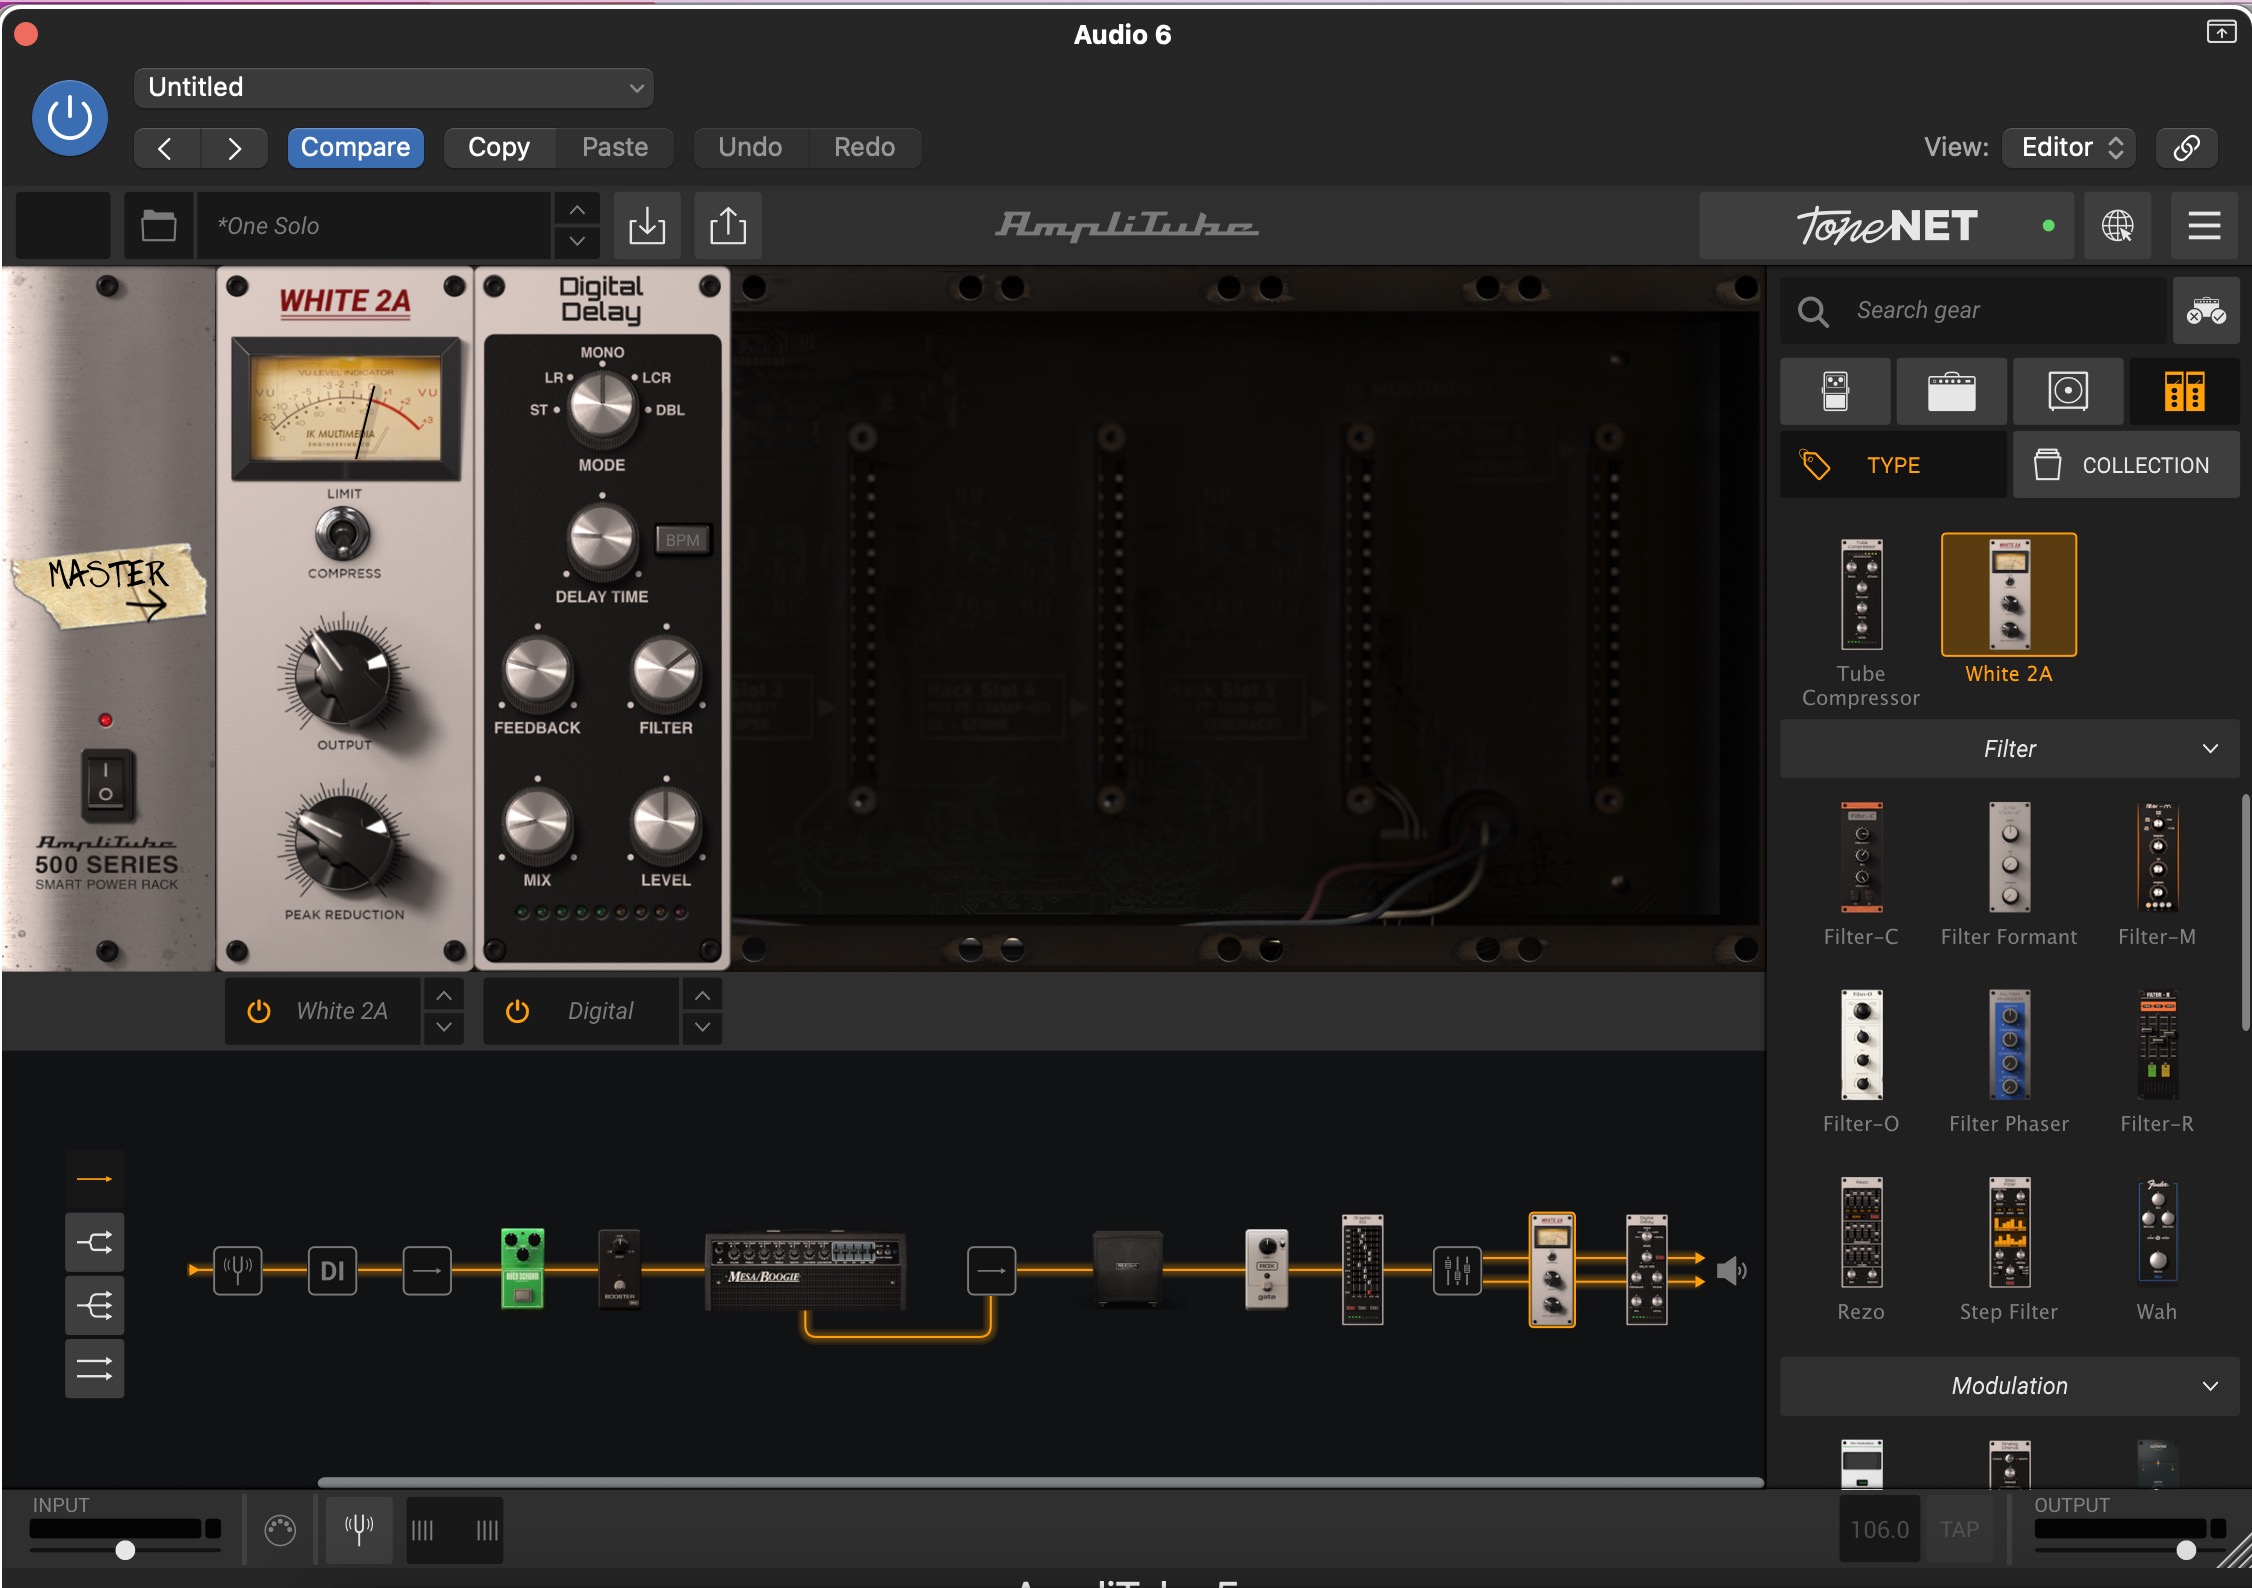The height and width of the screenshot is (1588, 2252).
Task: Switch to the TYPE tab
Action: [x=1893, y=465]
